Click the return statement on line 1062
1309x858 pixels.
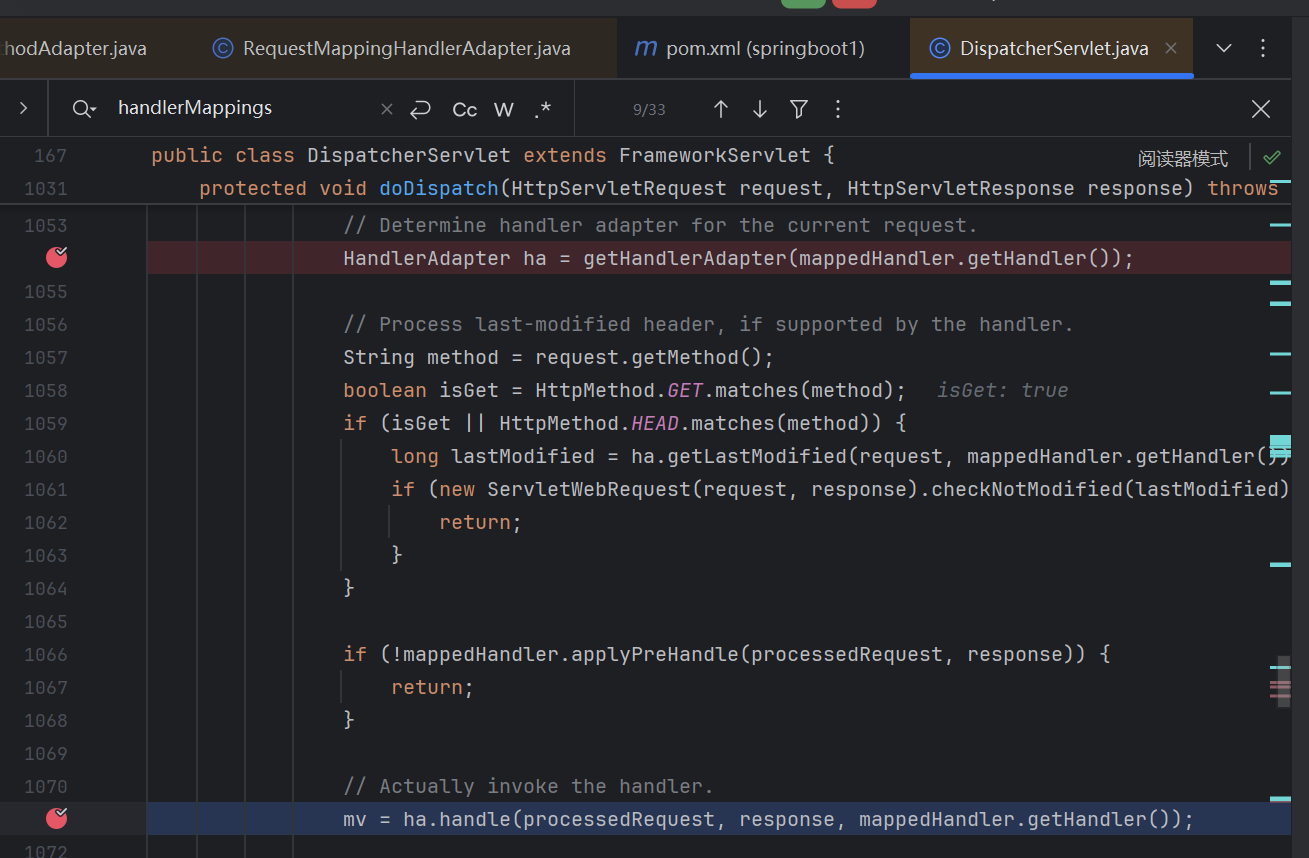click(x=481, y=522)
